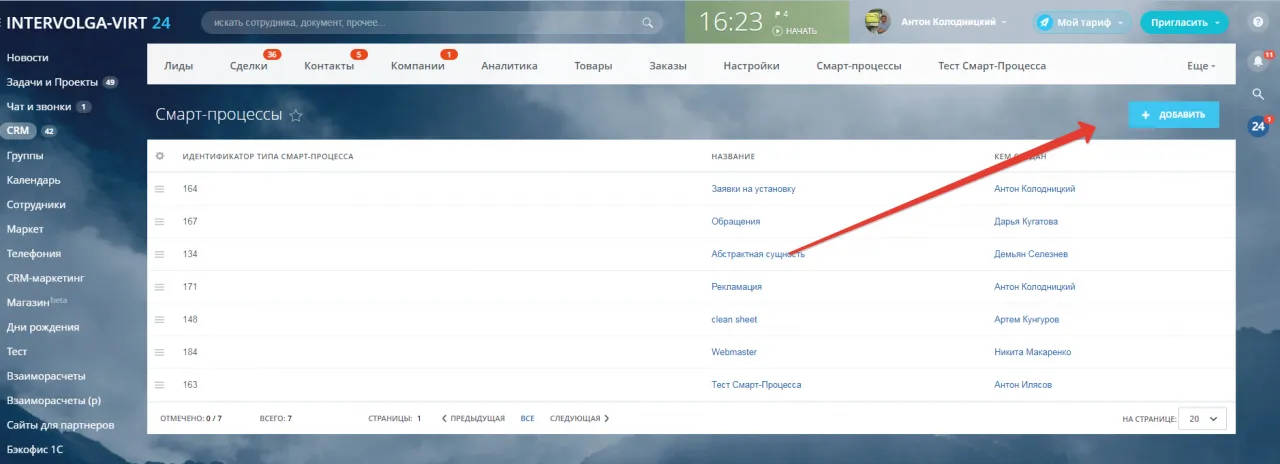Start workday with НАЧАТЬ button

point(795,31)
